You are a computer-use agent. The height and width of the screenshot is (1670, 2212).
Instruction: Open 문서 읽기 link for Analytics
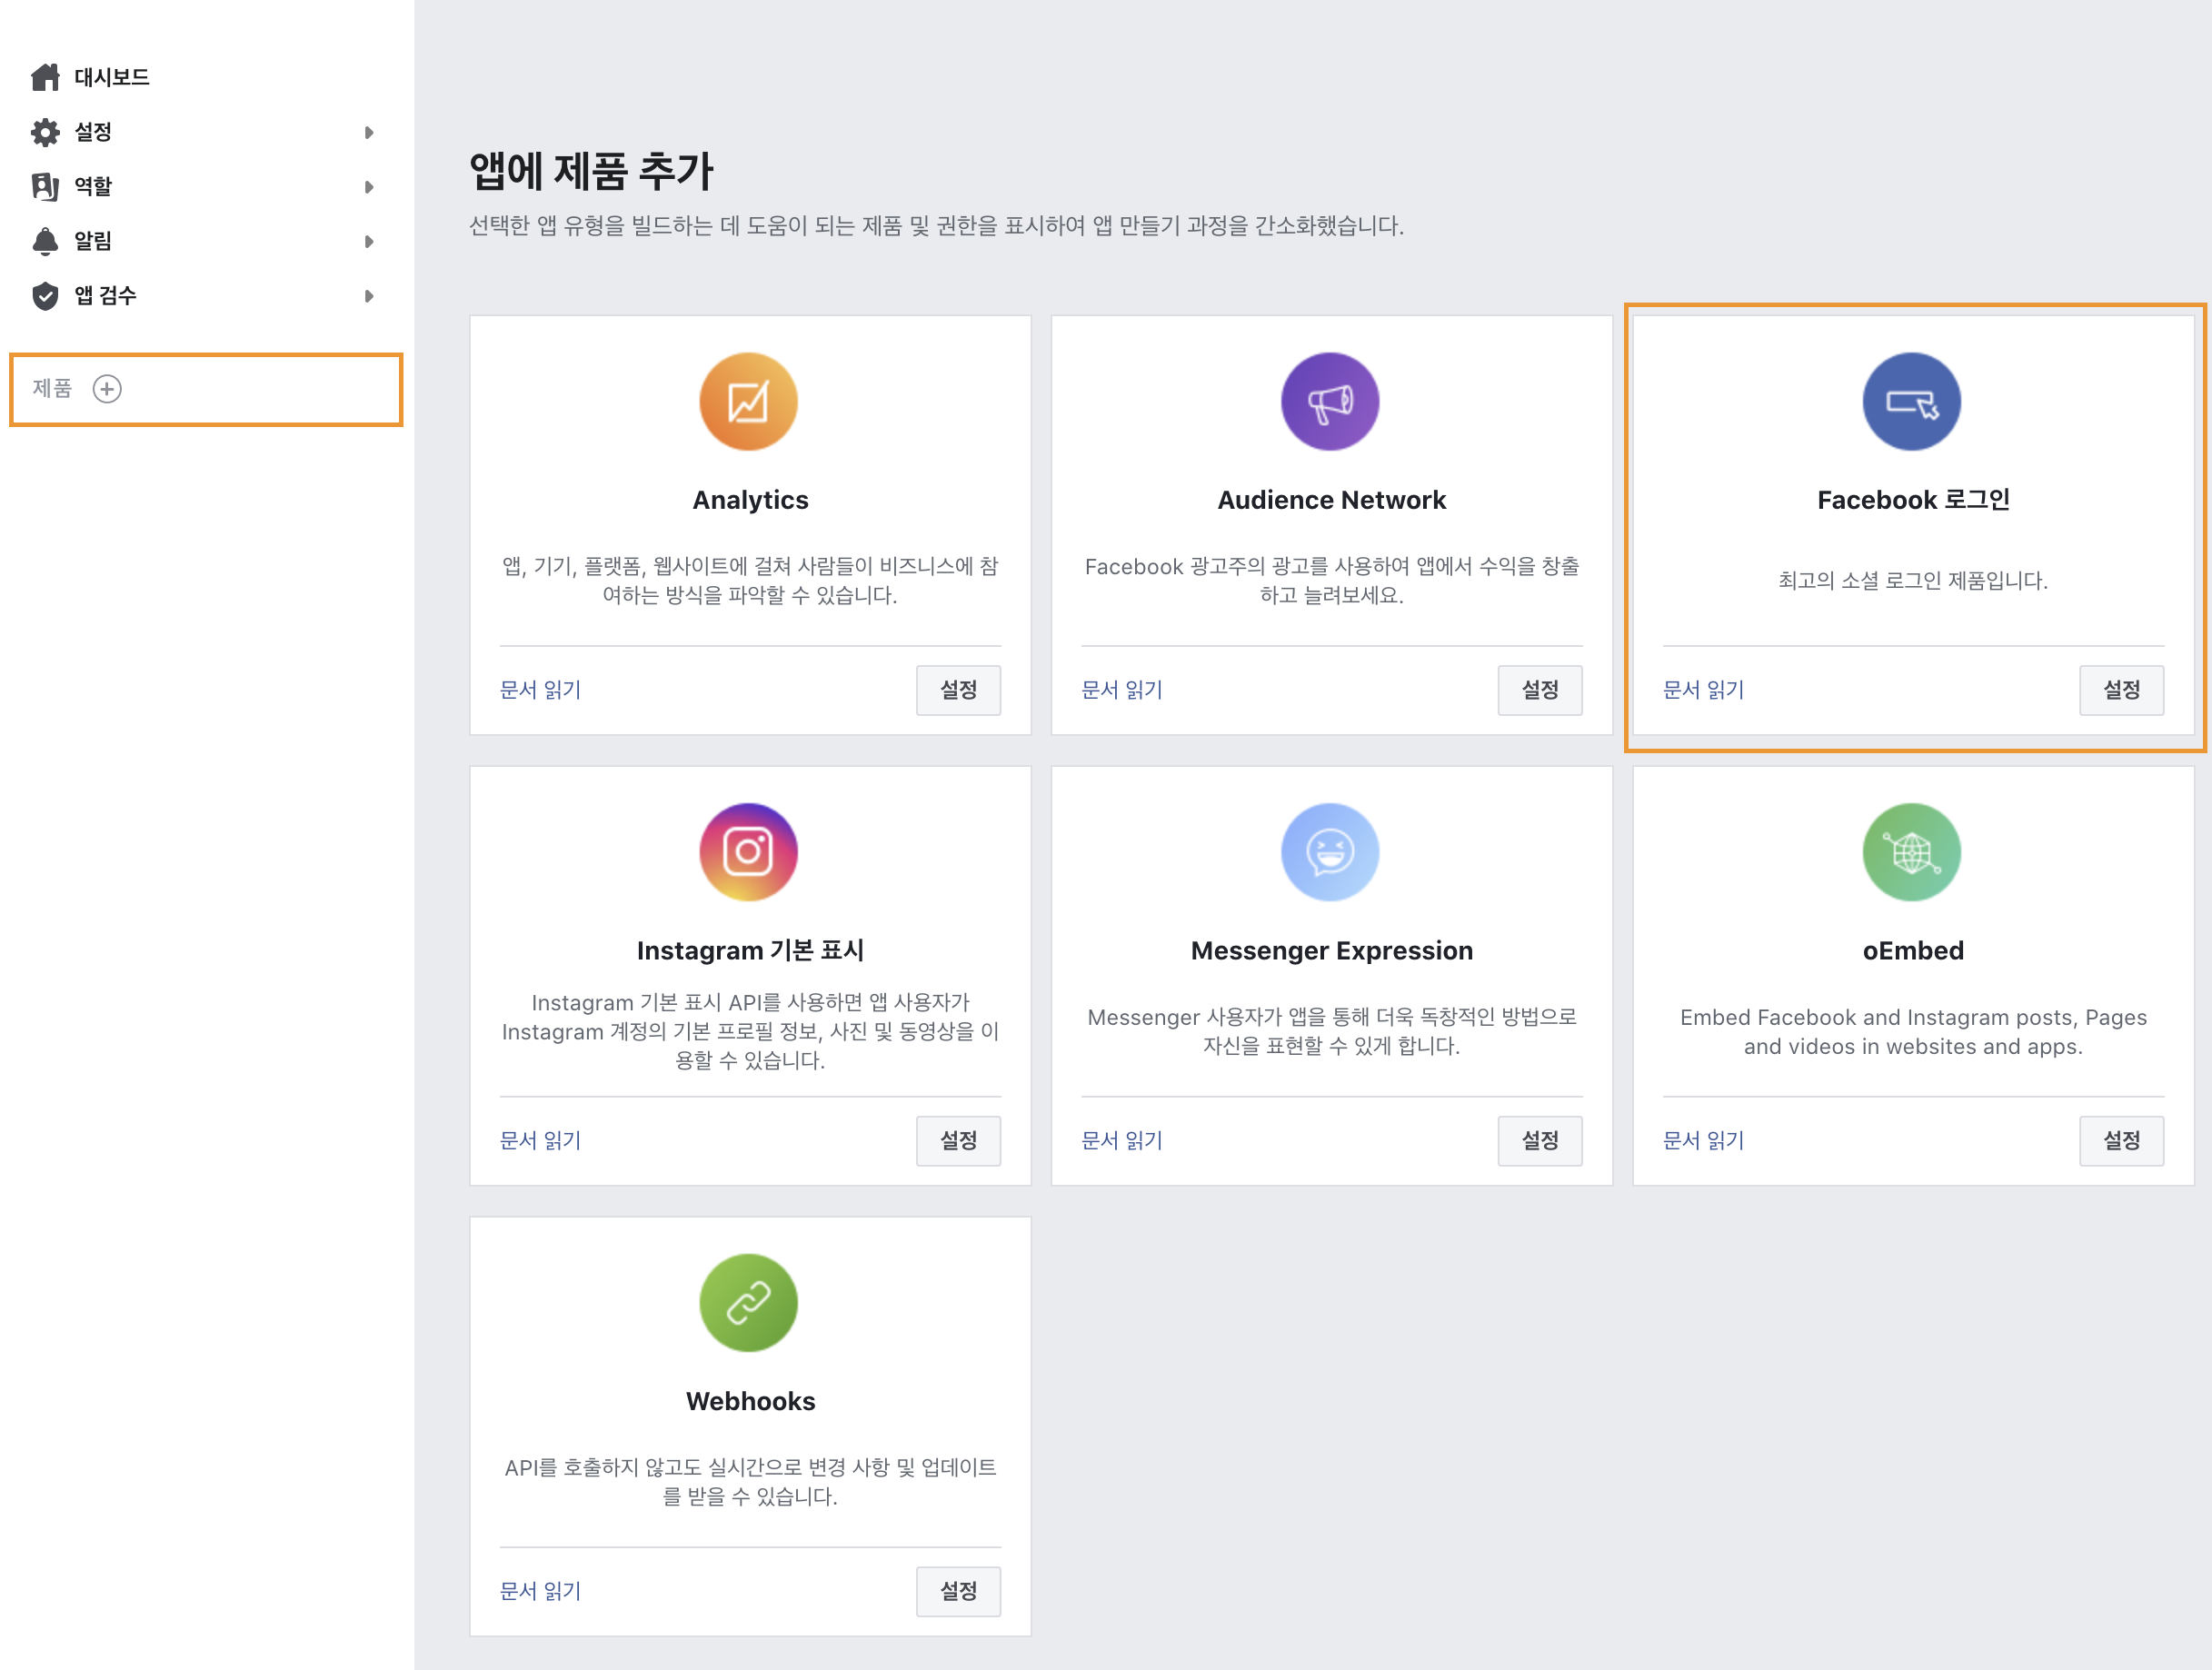pos(540,690)
